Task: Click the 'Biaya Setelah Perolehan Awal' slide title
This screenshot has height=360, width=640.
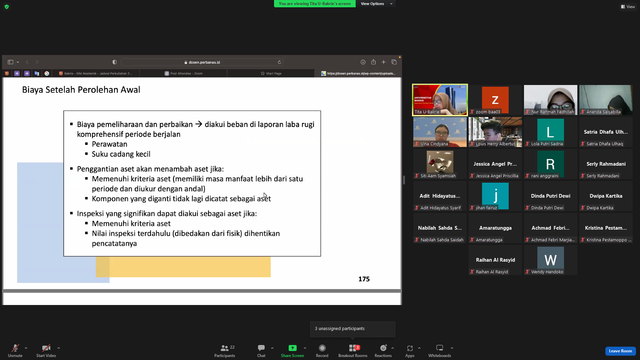Action: point(81,90)
